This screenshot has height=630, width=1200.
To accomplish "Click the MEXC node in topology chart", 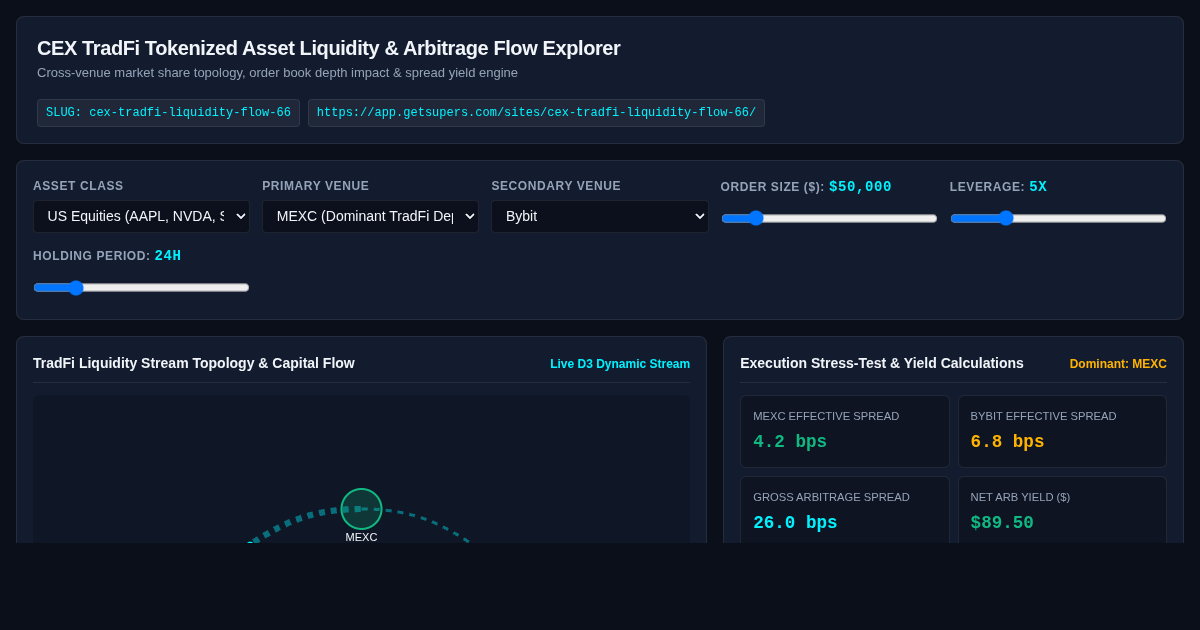I will pos(361,509).
